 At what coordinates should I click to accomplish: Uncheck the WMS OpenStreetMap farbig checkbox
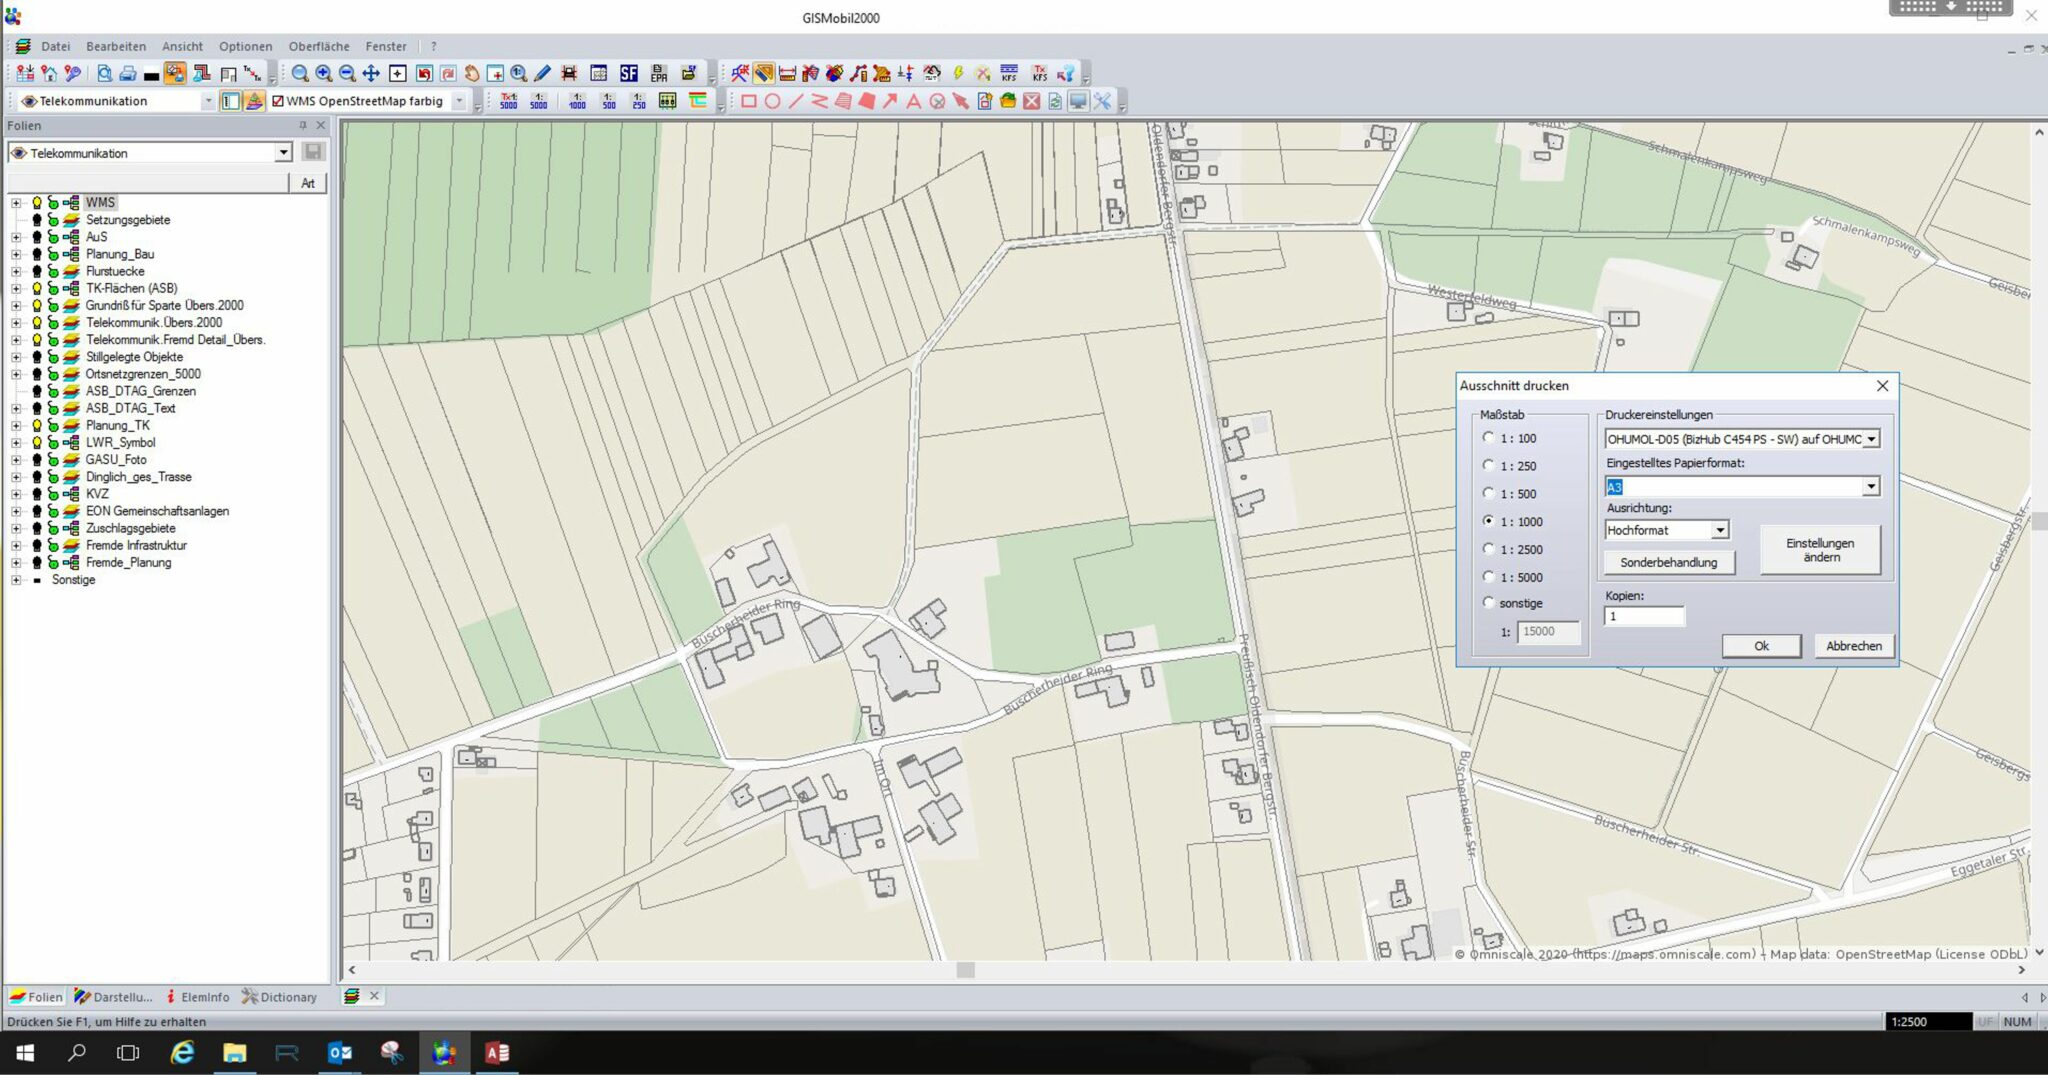(278, 101)
